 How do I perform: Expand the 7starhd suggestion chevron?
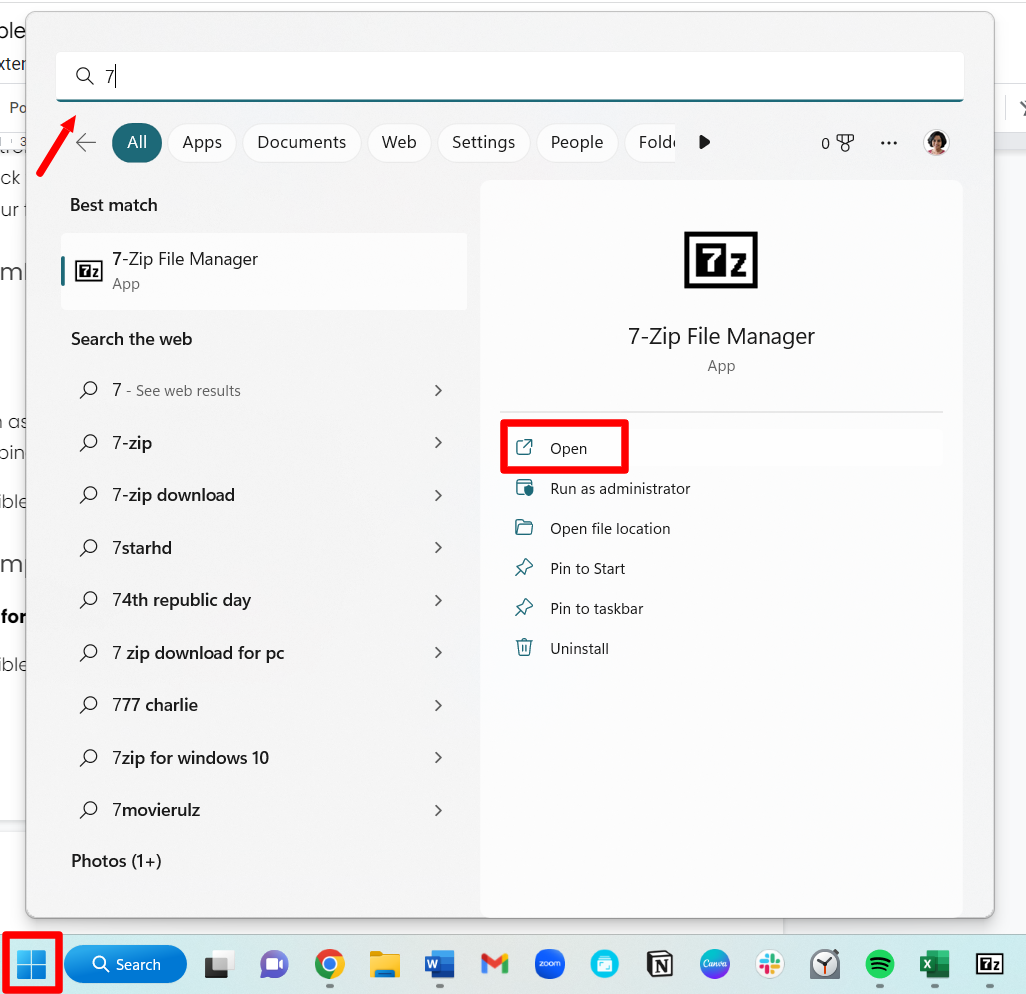pyautogui.click(x=438, y=548)
